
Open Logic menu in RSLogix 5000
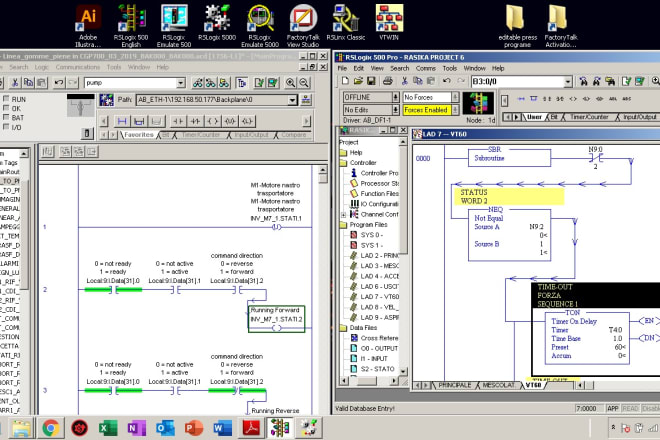click(42, 67)
